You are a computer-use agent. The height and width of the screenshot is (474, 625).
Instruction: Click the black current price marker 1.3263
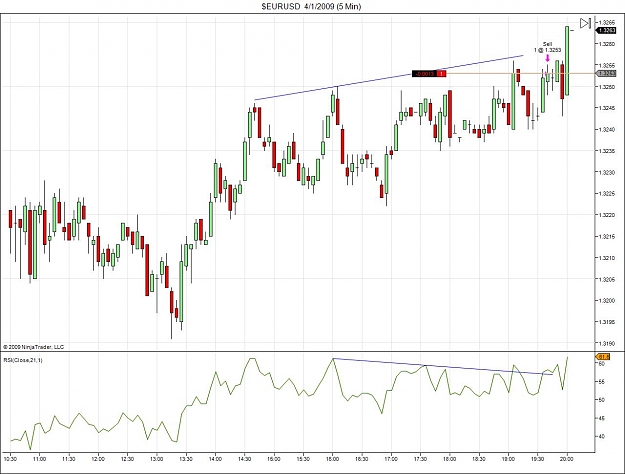[x=605, y=30]
